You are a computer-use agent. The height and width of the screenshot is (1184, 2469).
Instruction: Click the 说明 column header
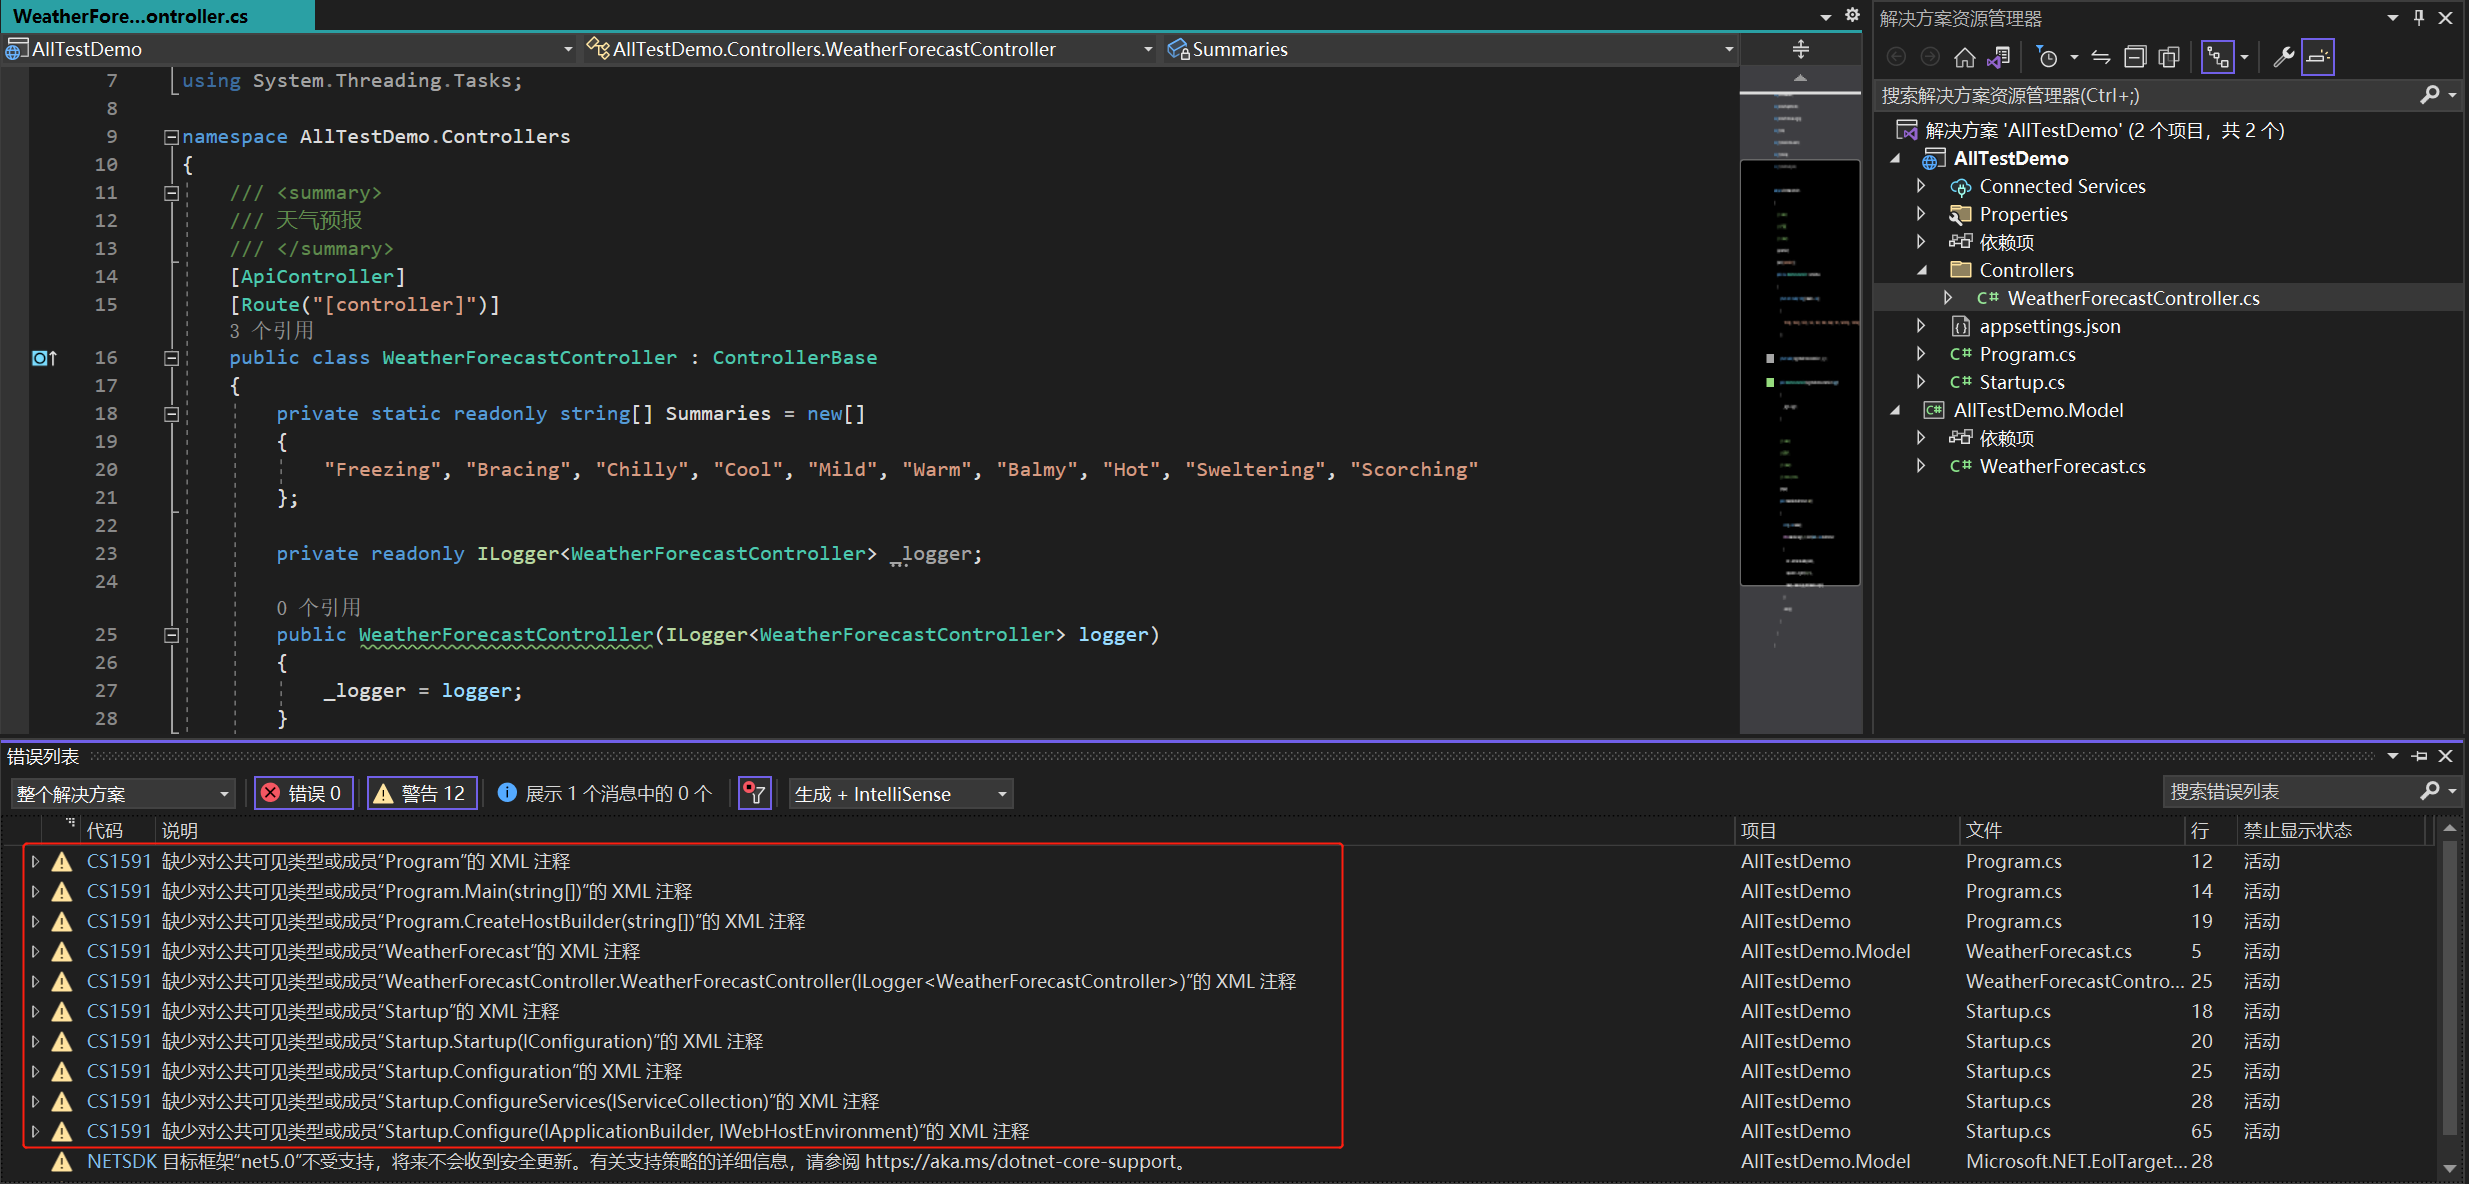click(x=180, y=831)
